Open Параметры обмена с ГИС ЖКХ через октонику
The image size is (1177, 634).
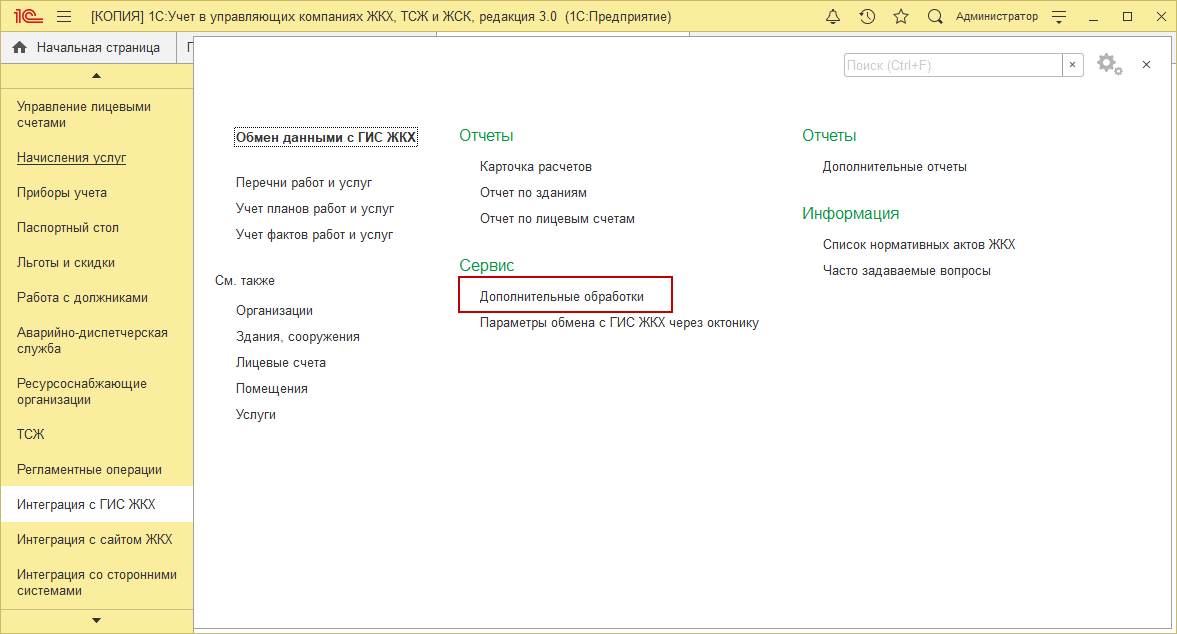point(619,323)
